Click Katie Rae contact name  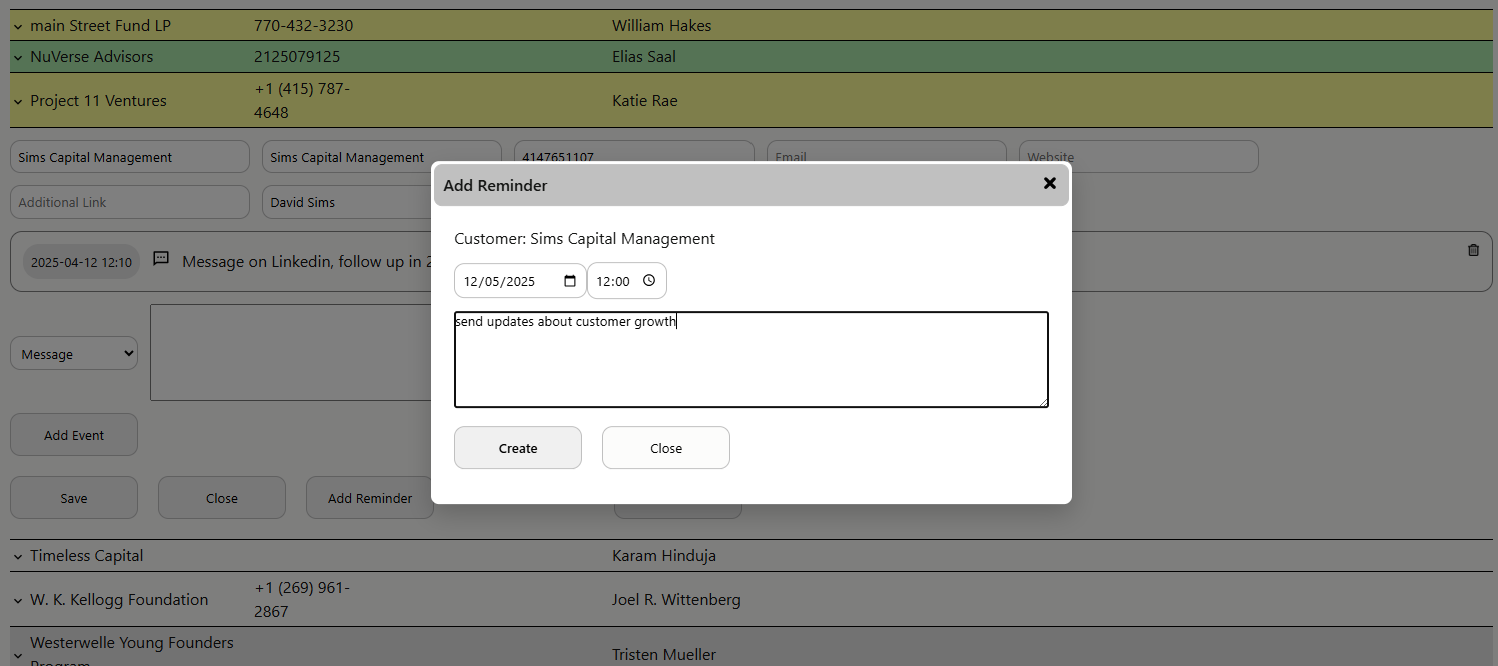point(645,101)
